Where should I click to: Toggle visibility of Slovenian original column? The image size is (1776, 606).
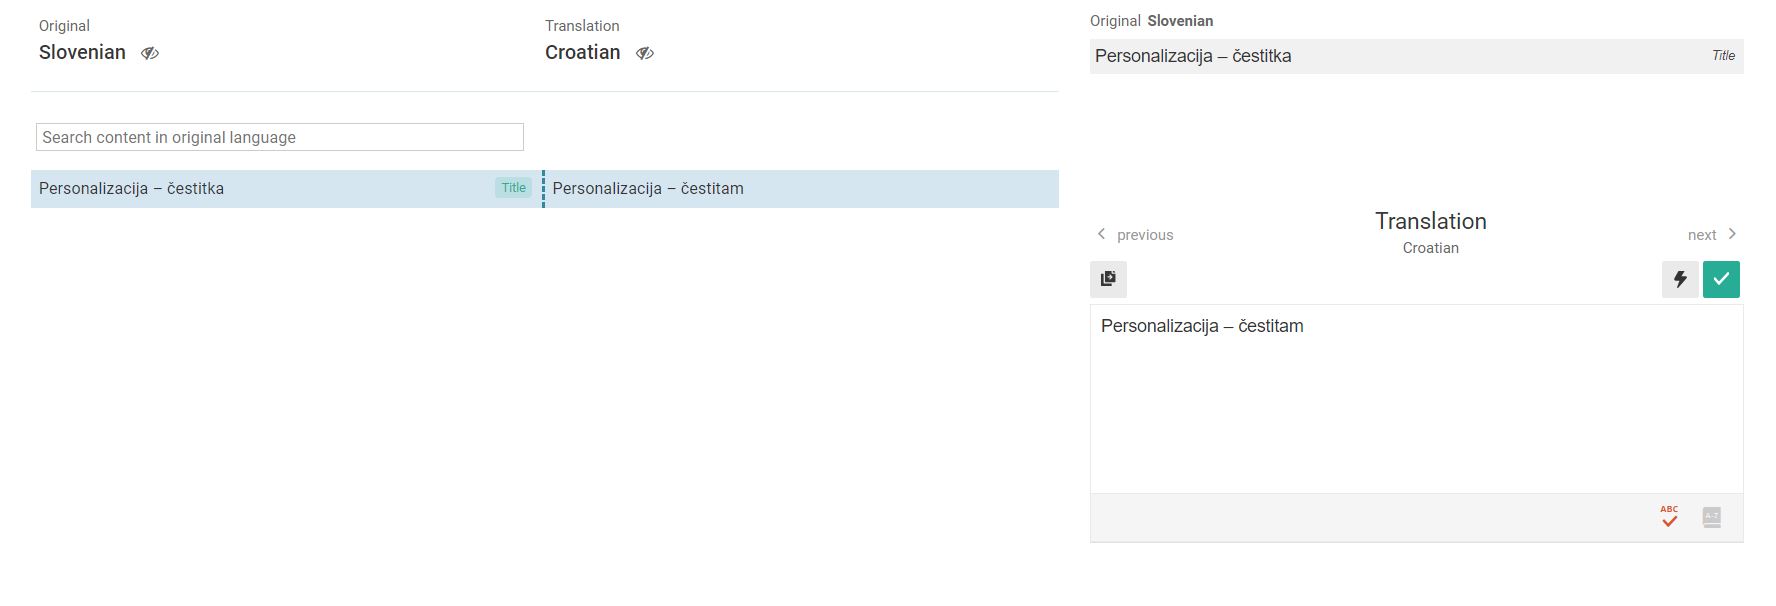150,53
